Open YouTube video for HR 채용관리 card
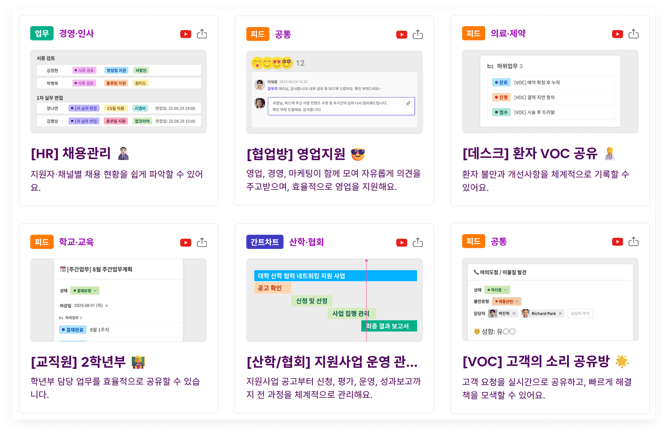This screenshot has width=668, height=434. (185, 34)
